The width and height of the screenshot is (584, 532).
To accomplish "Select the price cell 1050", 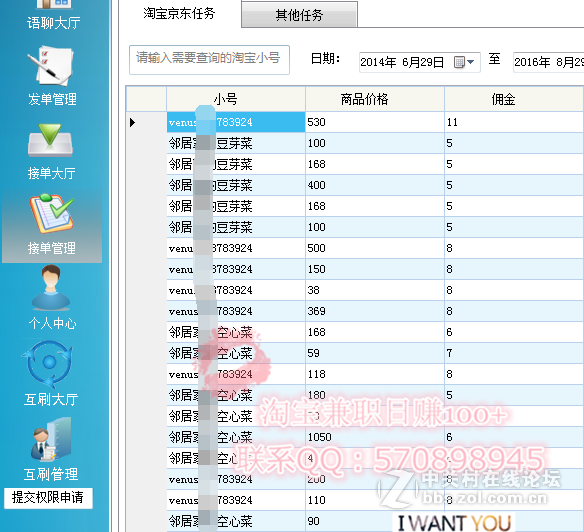I will point(375,437).
